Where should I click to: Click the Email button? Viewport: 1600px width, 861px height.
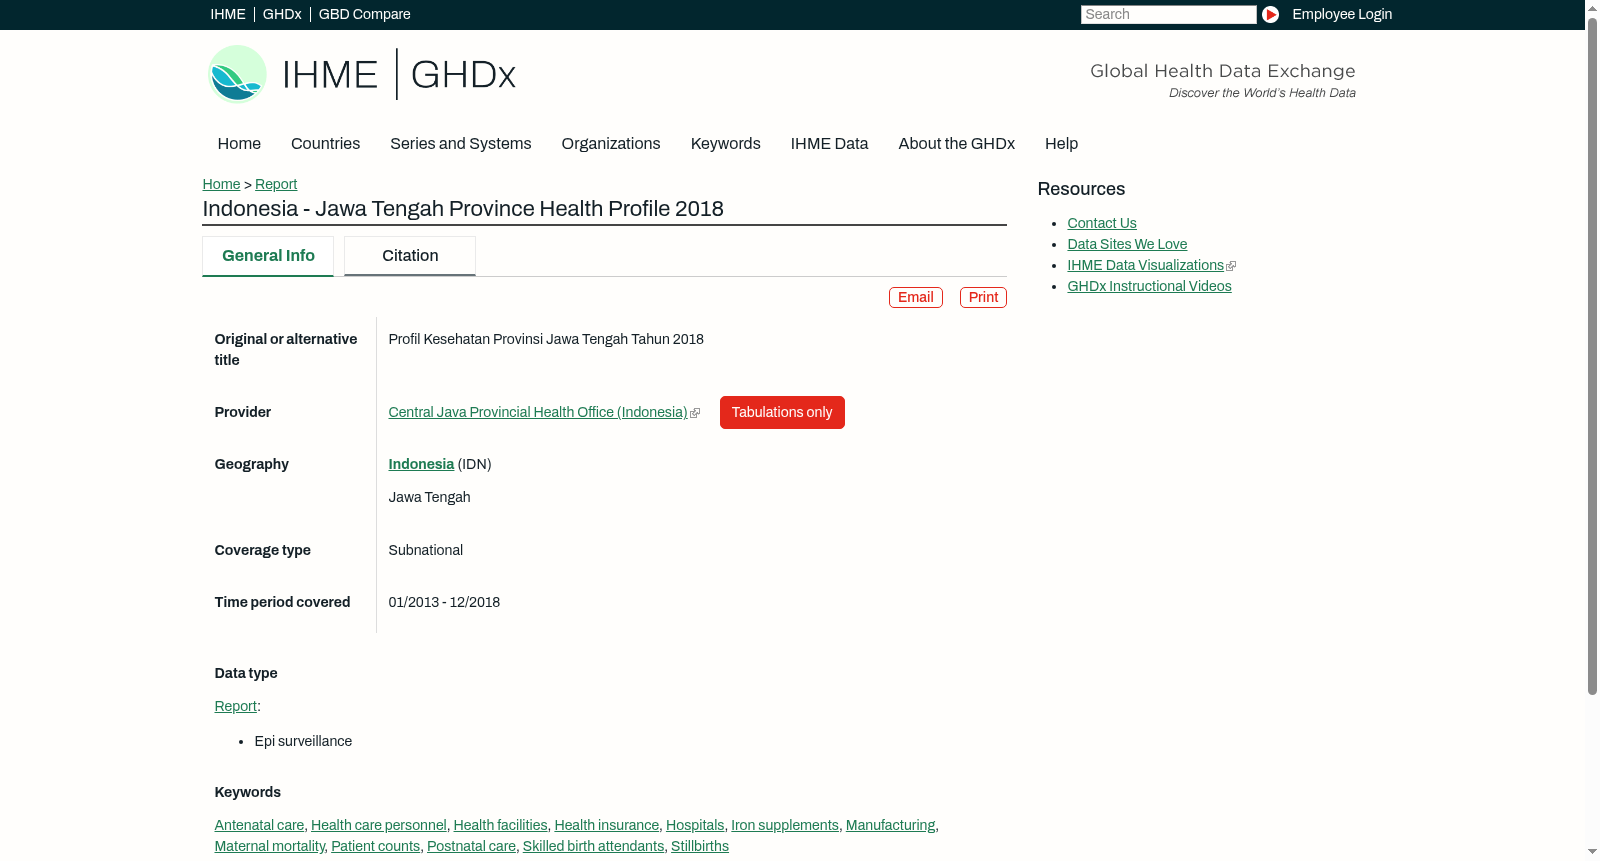coord(916,297)
